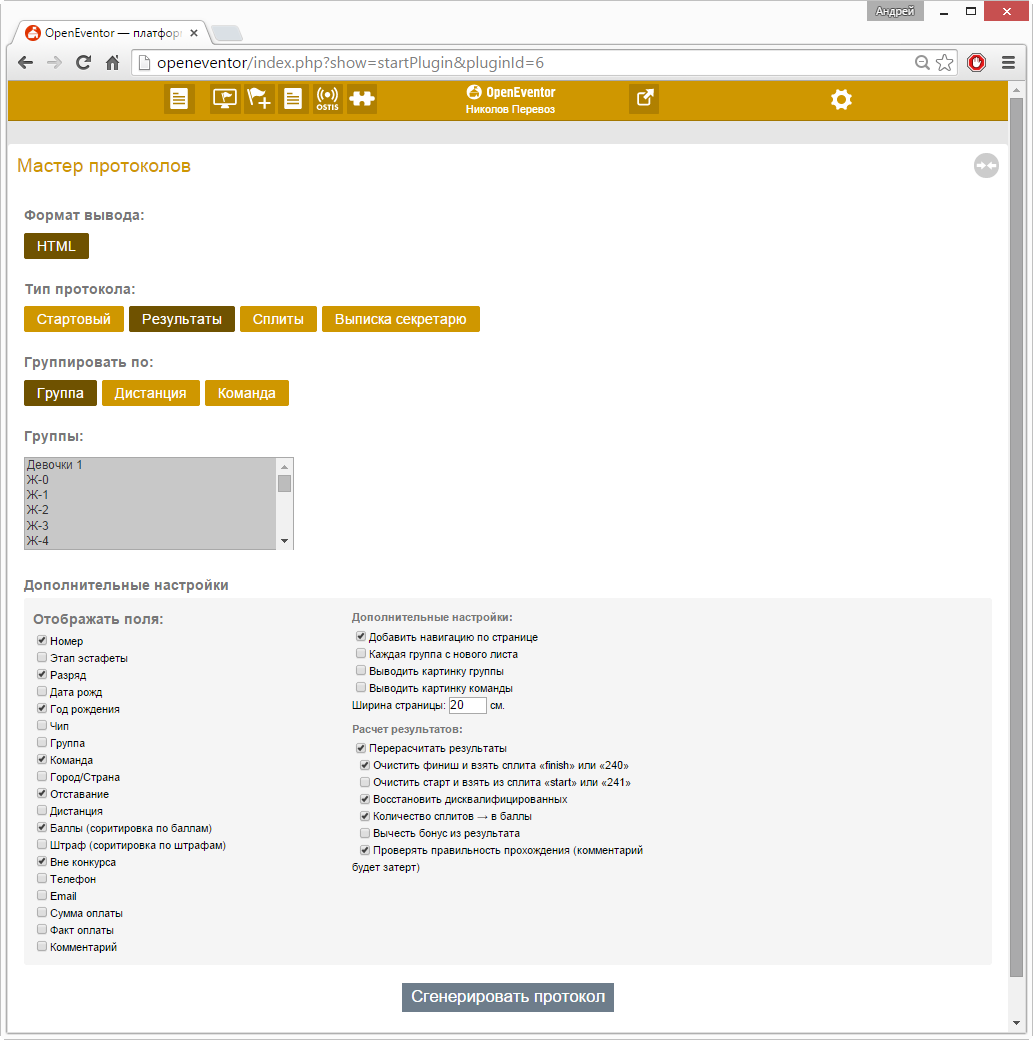Enable the Комментарий checkbox
The height and width of the screenshot is (1040, 1033).
click(42, 946)
